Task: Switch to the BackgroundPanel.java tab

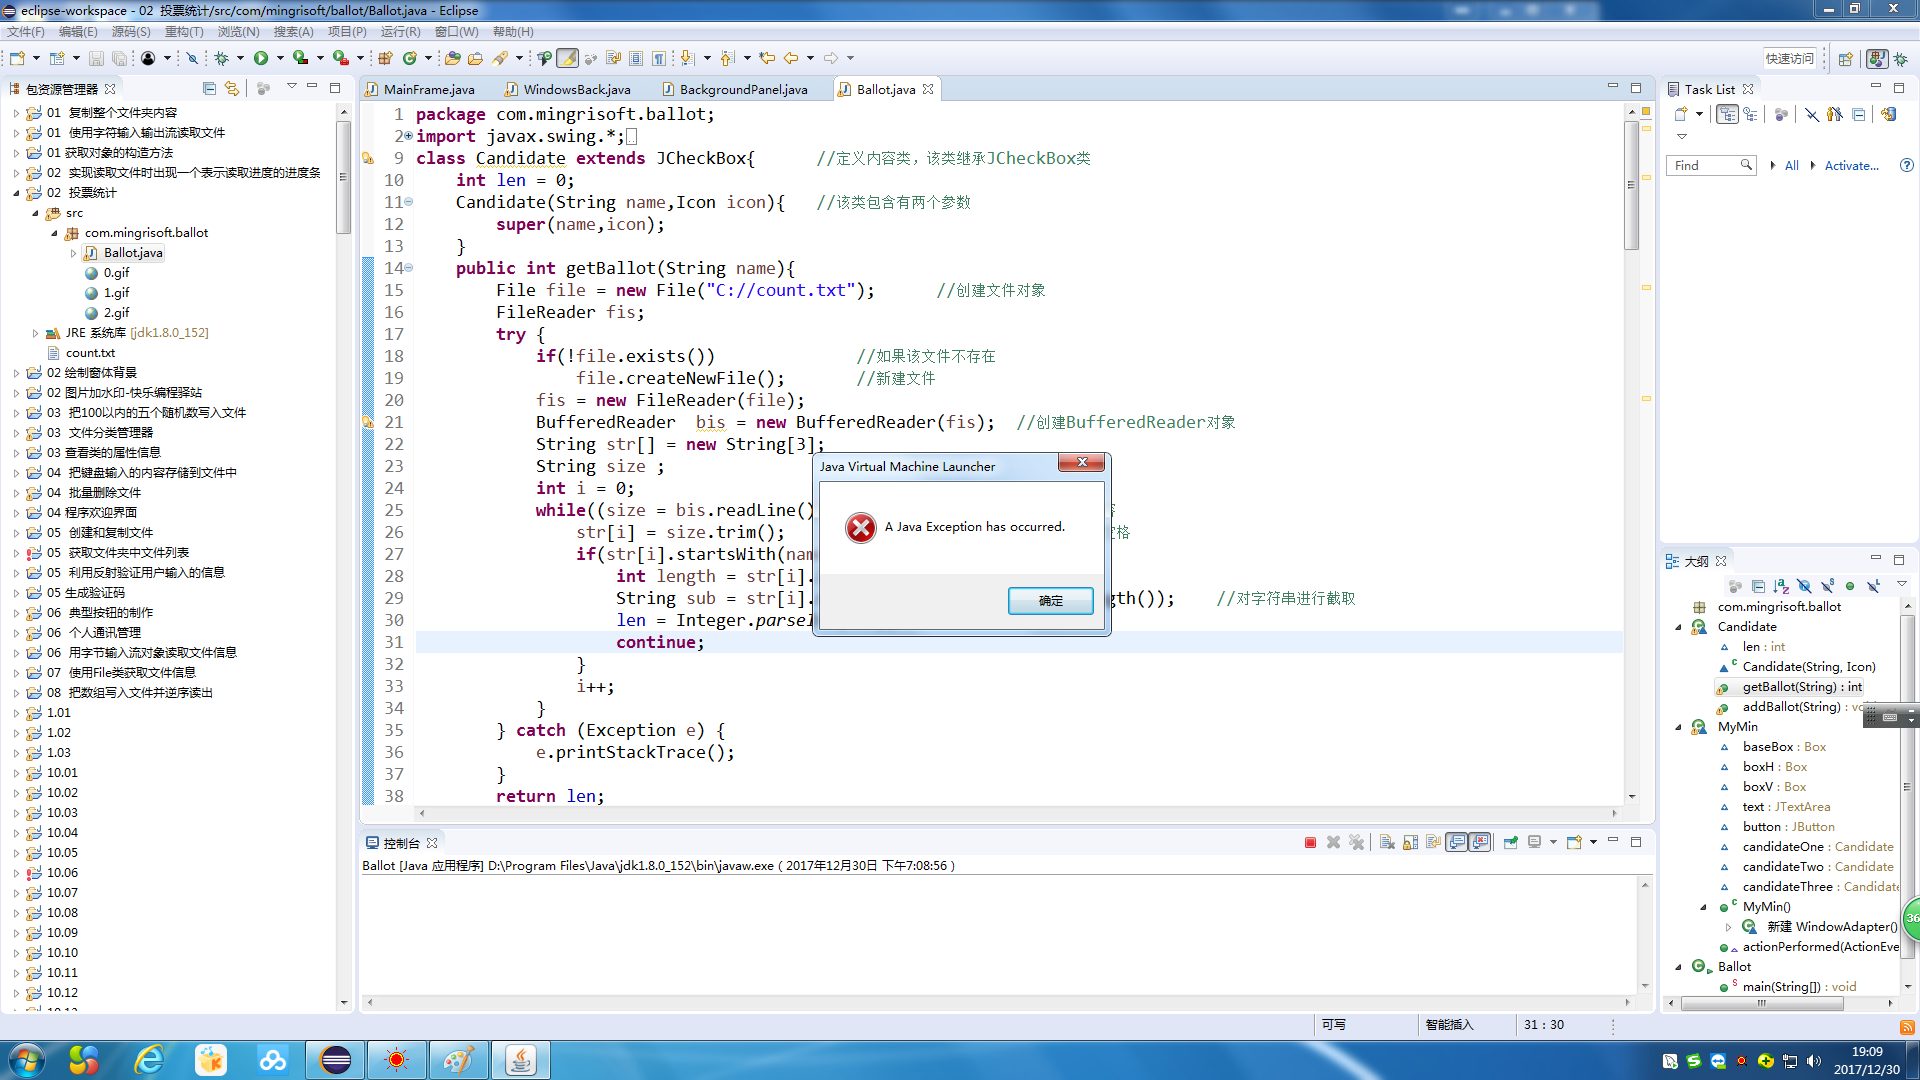Action: click(743, 89)
